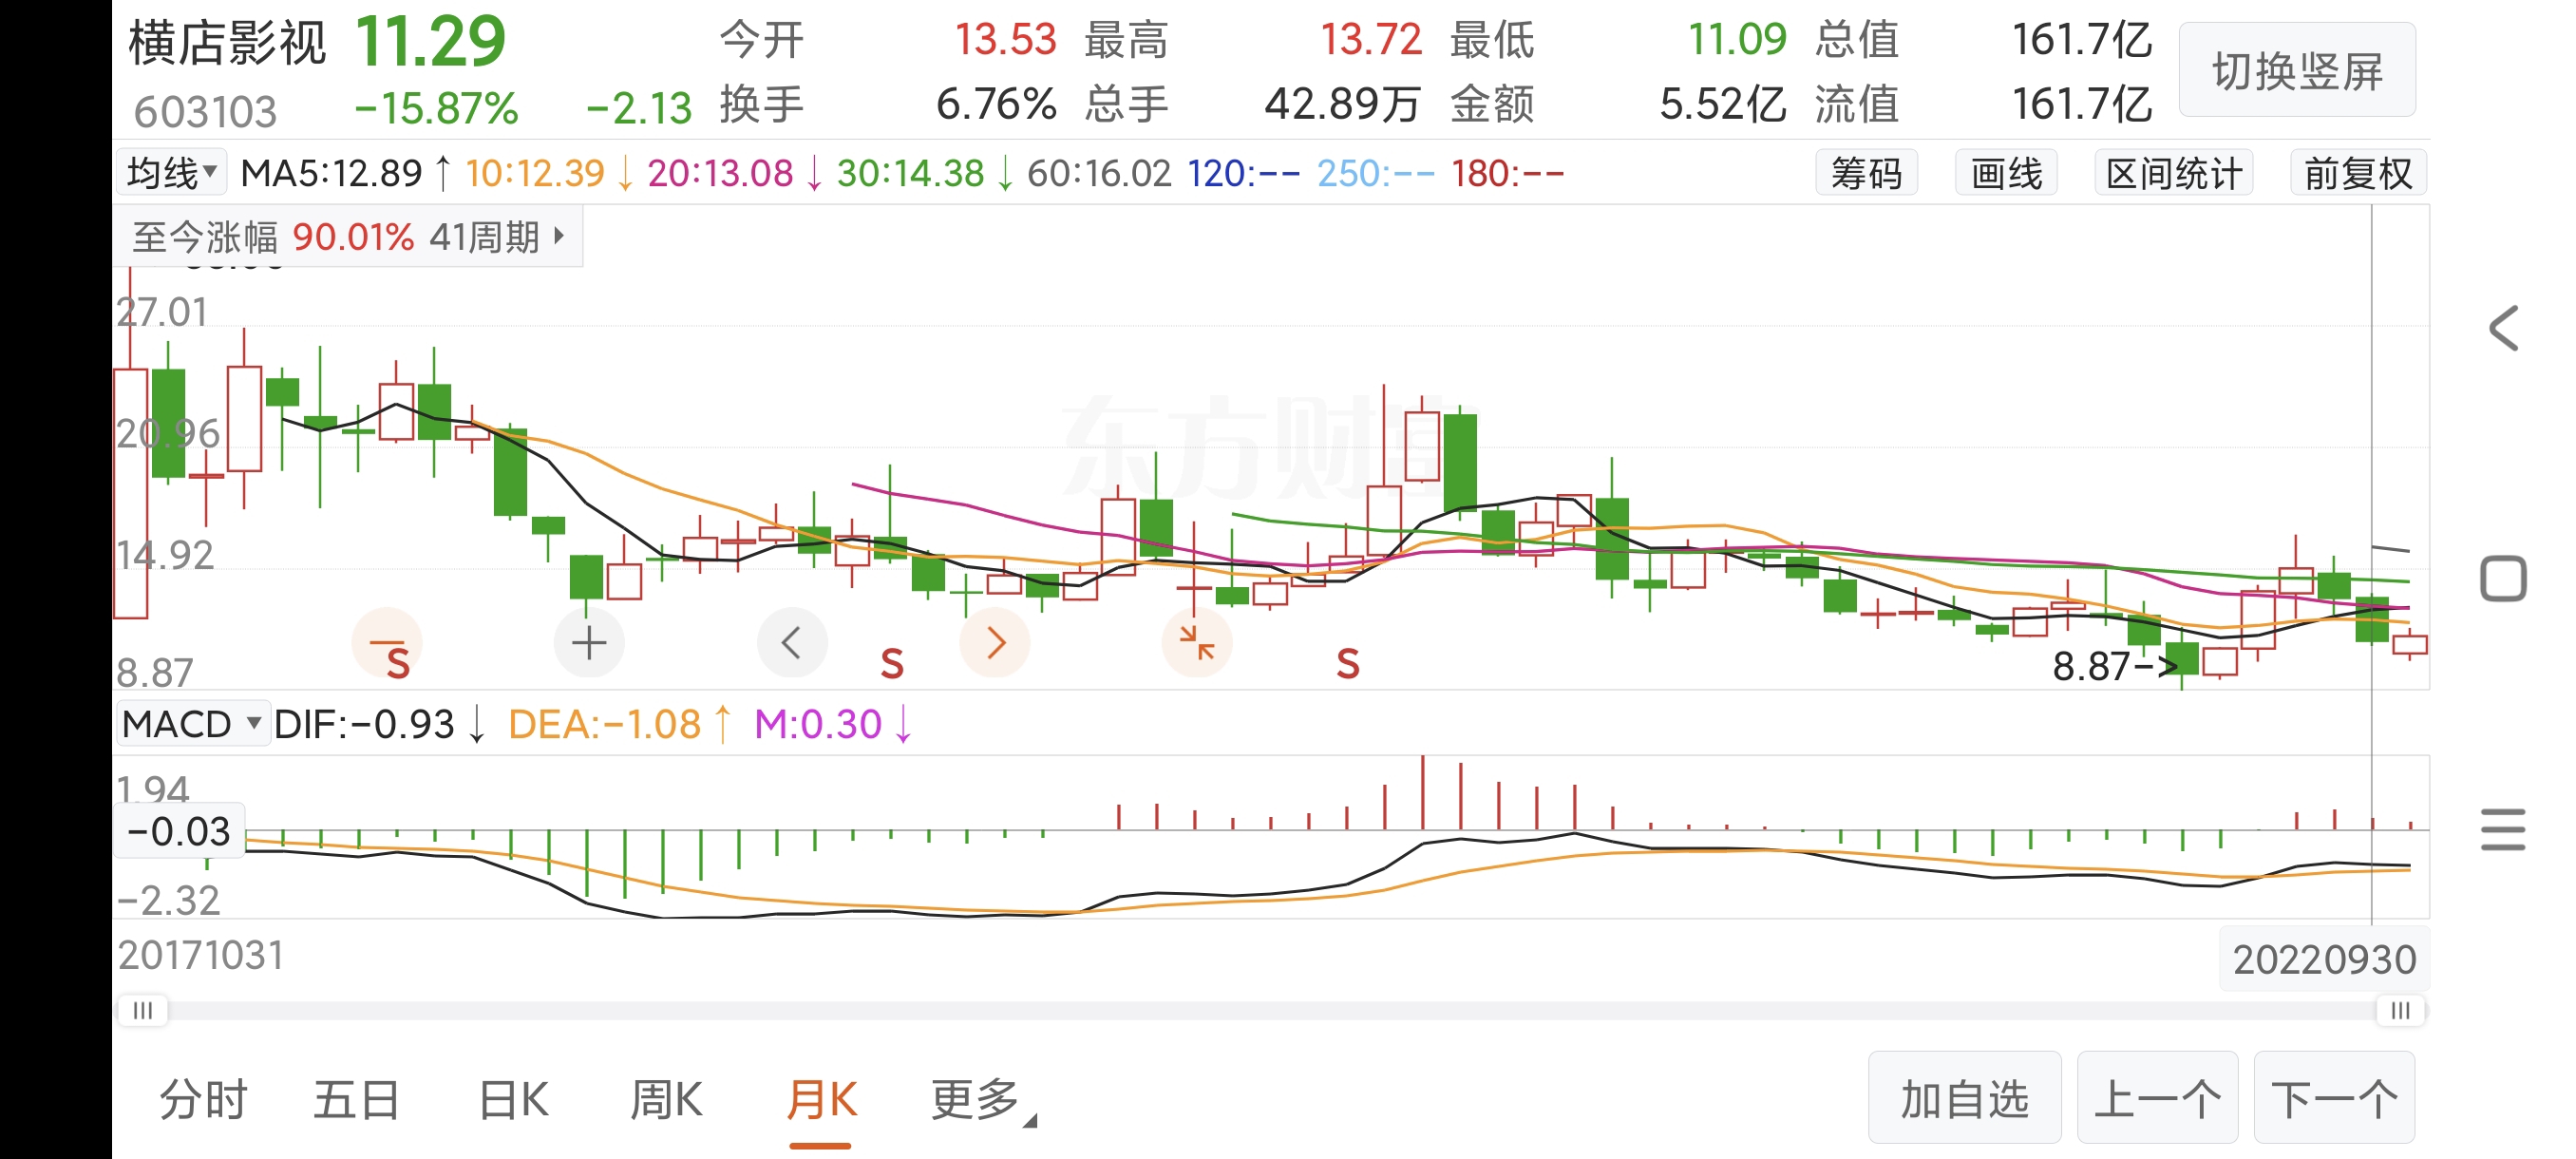Viewport: 2576px width, 1159px height.
Task: Tap the right arrow chart pan icon
Action: (994, 643)
